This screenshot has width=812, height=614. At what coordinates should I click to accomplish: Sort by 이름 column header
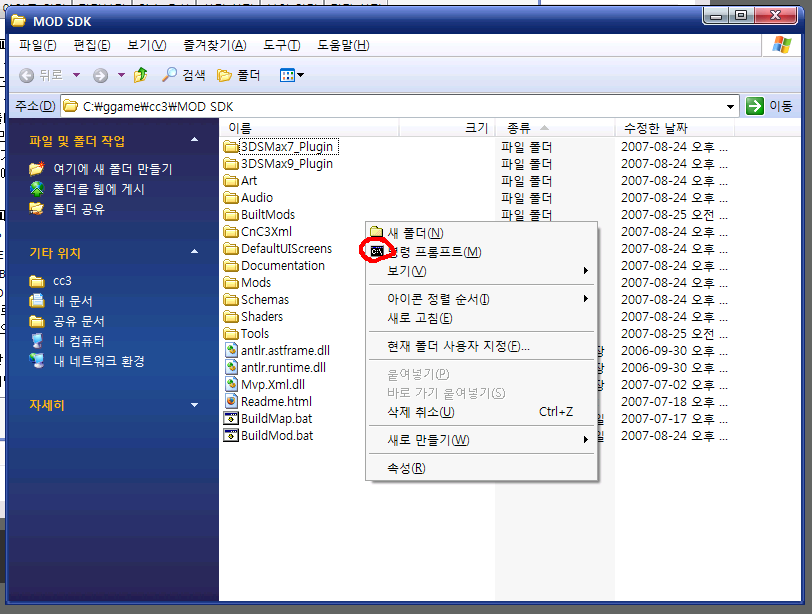pyautogui.click(x=309, y=128)
